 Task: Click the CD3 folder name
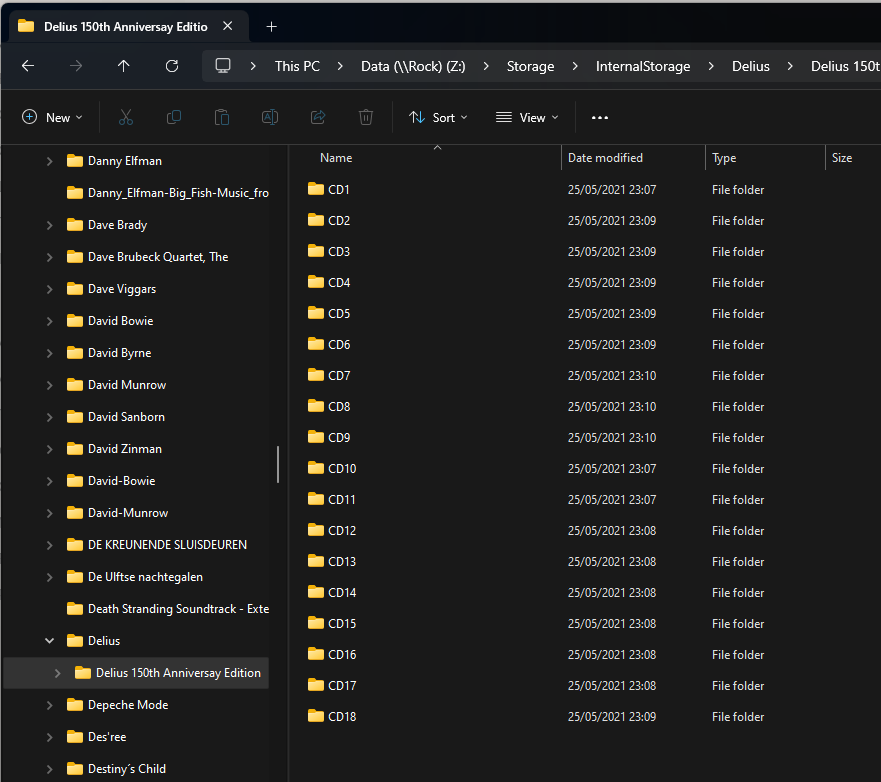click(x=339, y=251)
